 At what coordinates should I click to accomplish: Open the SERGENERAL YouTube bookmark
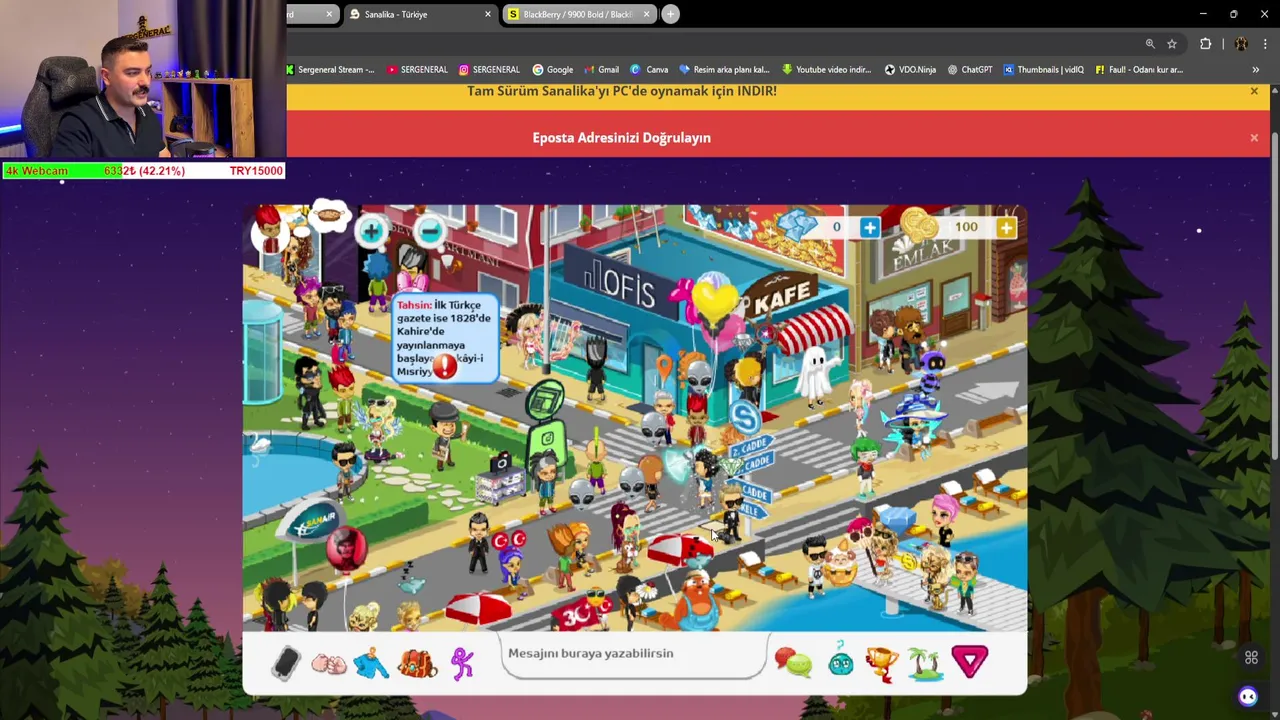point(417,70)
